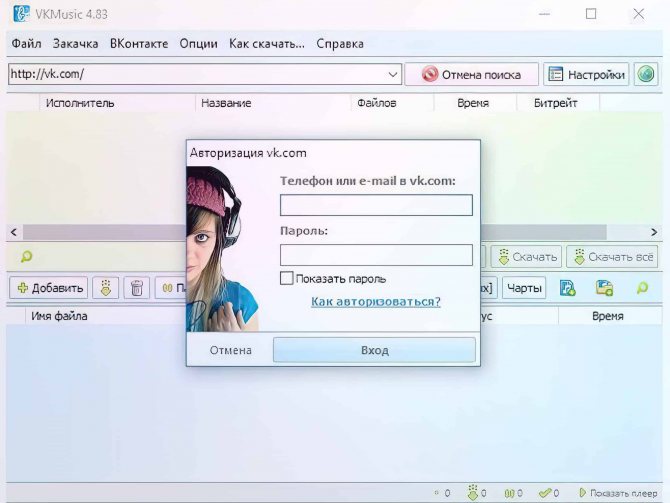Click the phone or e-mail input field
Image resolution: width=670 pixels, height=503 pixels.
coord(376,205)
